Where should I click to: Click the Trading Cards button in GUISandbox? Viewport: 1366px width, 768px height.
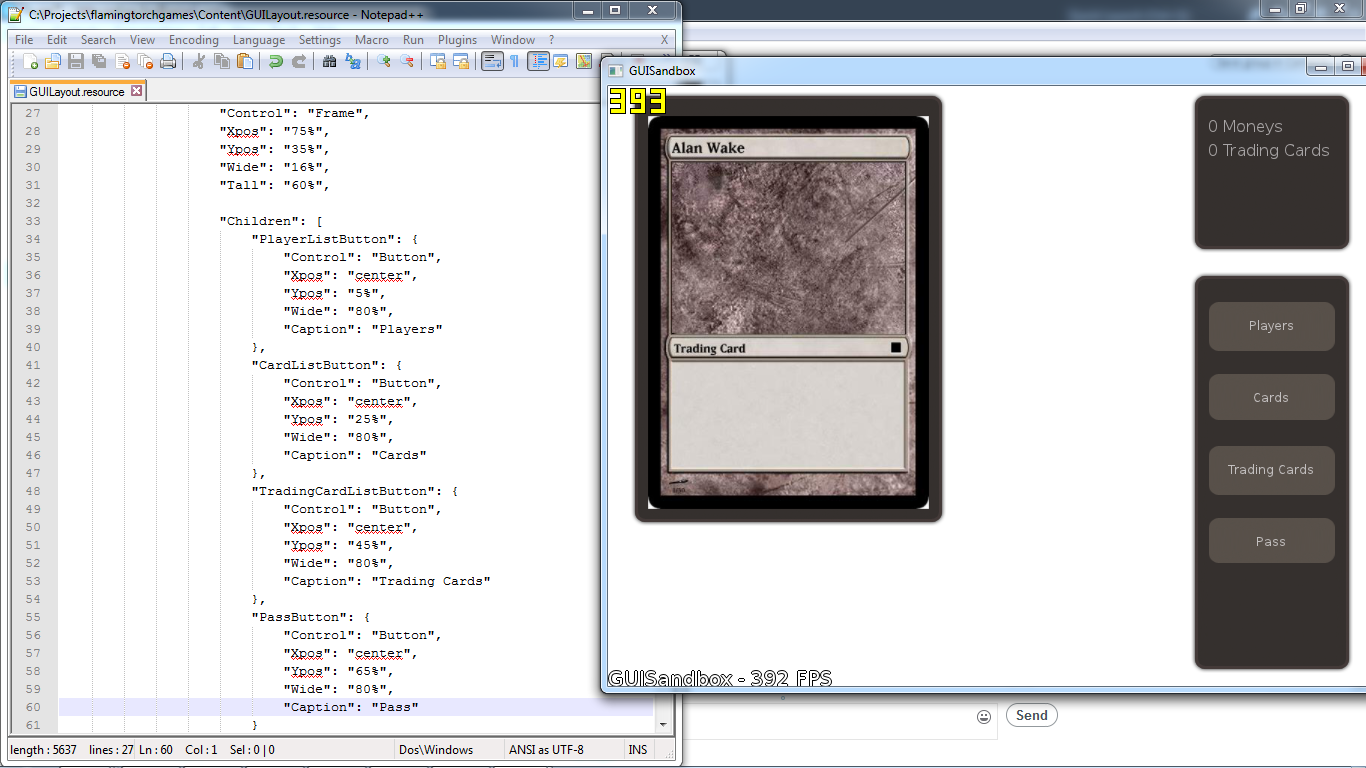[x=1271, y=470]
